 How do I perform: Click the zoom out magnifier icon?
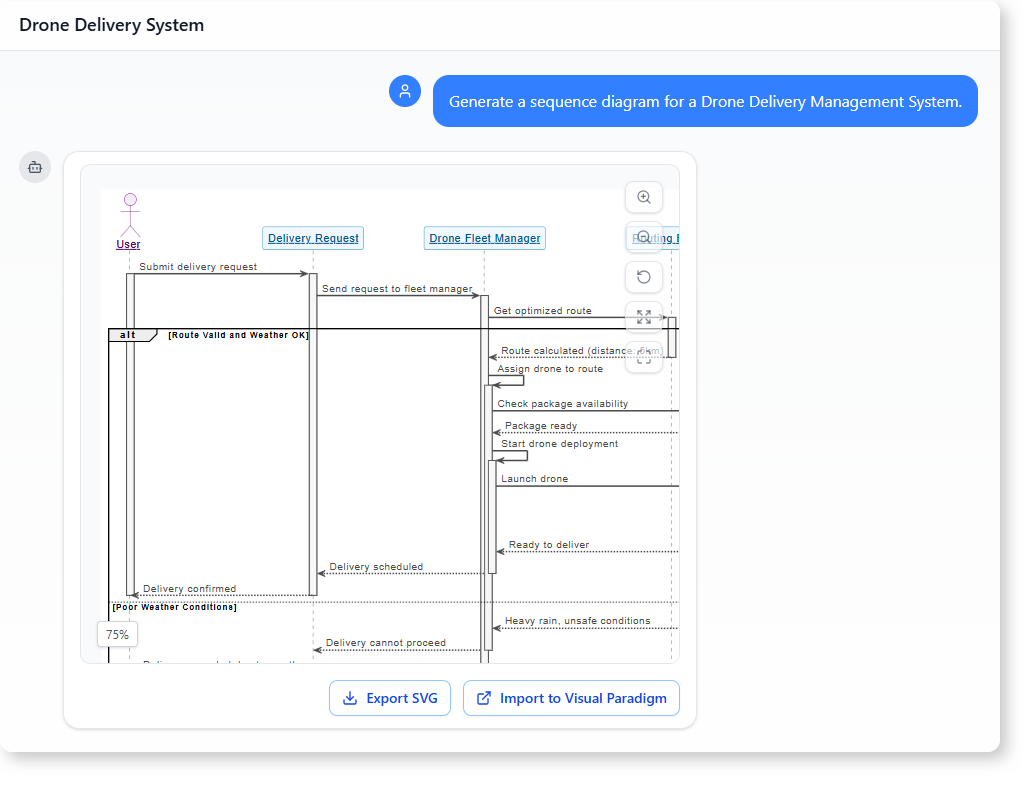644,237
